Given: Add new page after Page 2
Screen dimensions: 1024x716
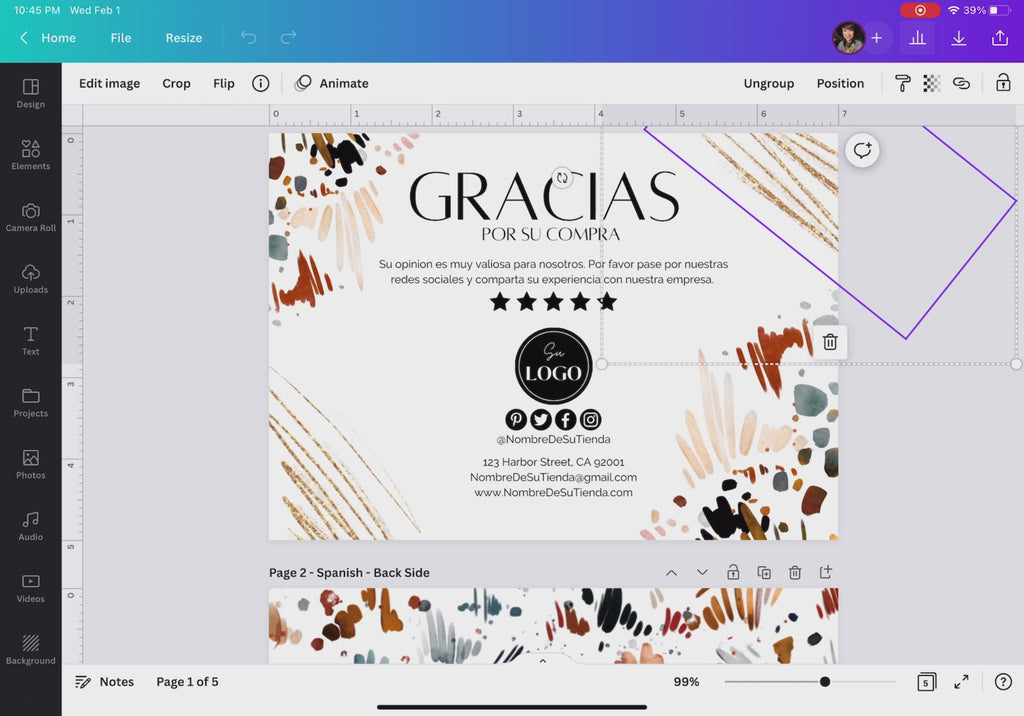Looking at the screenshot, I should [x=825, y=572].
